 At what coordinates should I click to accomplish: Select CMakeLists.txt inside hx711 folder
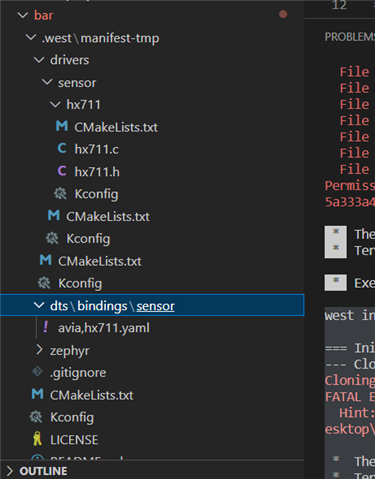pos(116,127)
